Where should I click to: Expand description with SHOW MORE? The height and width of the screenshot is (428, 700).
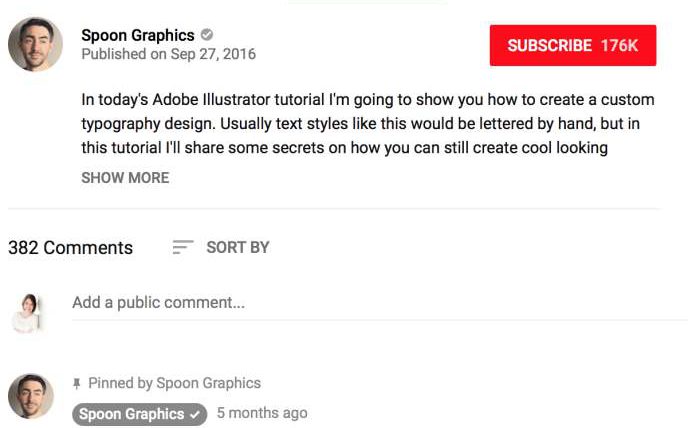coord(125,178)
